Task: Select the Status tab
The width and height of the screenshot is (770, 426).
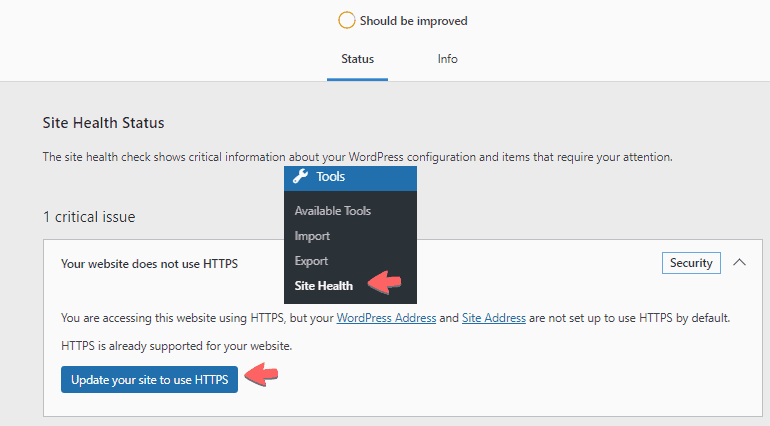Action: [x=358, y=59]
